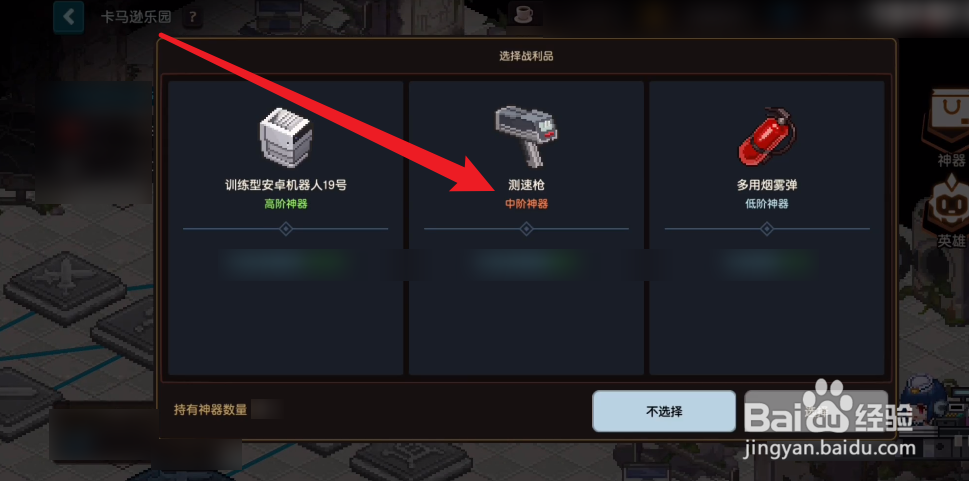Click the 持有神器数量 count label
Viewport: 969px width, 481px height.
tap(210, 410)
